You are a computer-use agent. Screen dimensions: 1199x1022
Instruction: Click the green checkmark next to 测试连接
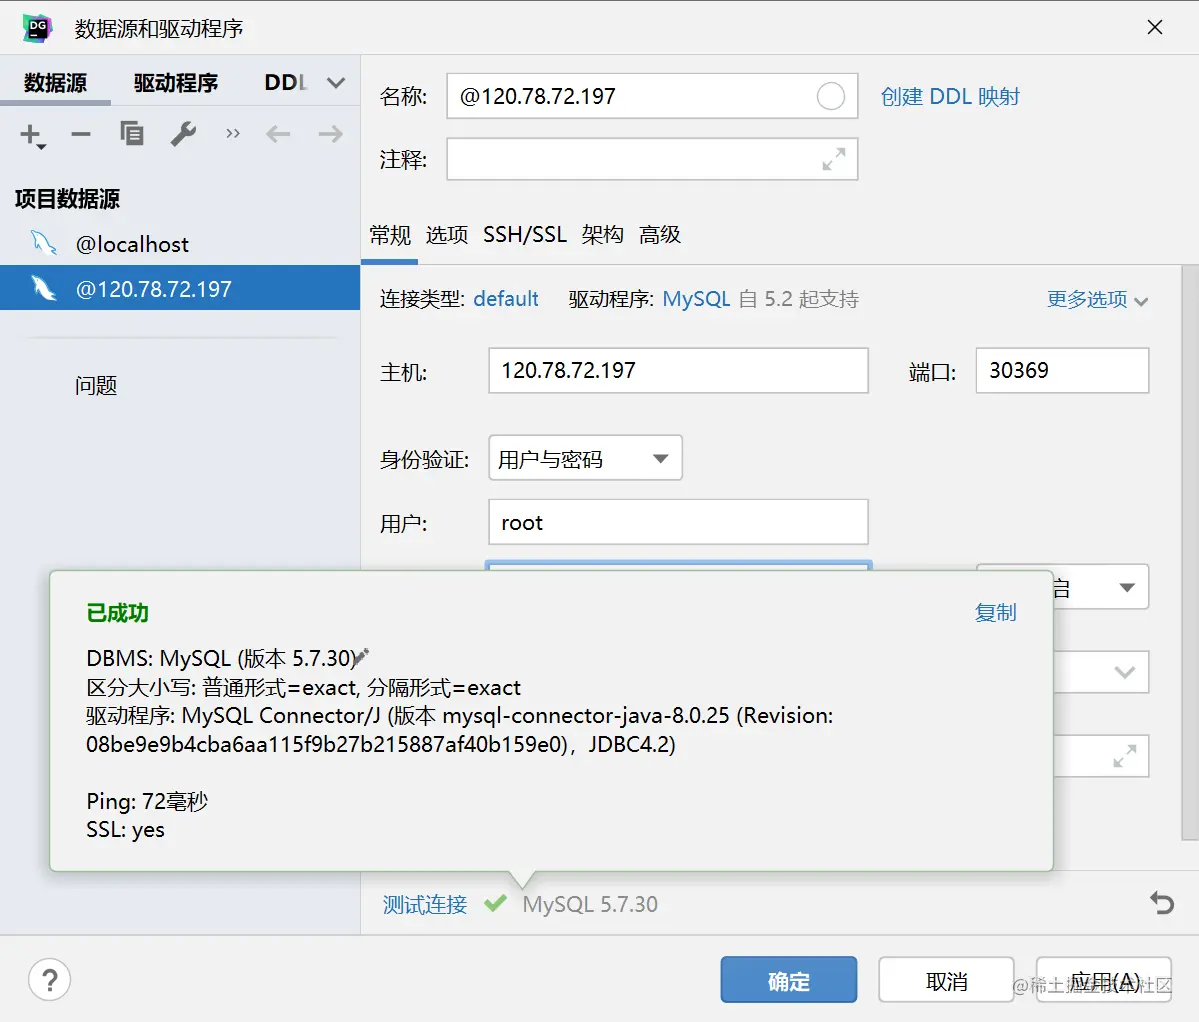point(496,903)
